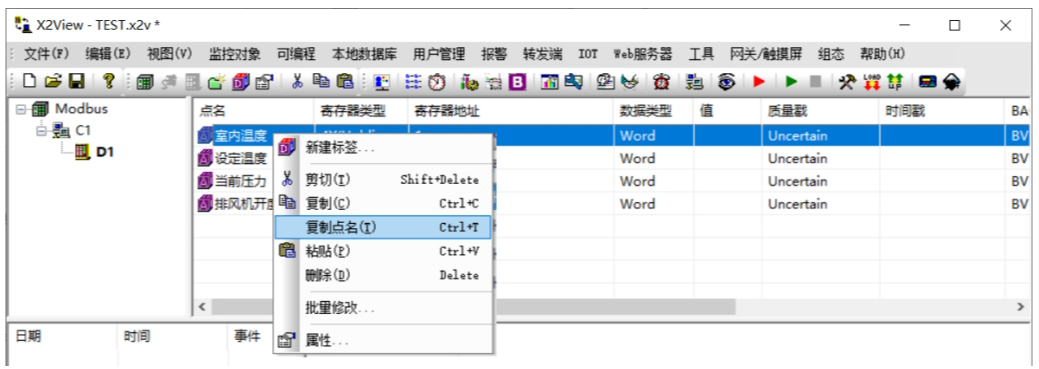Click the yellow question mark help icon
Image resolution: width=1039 pixels, height=369 pixels.
(x=109, y=81)
